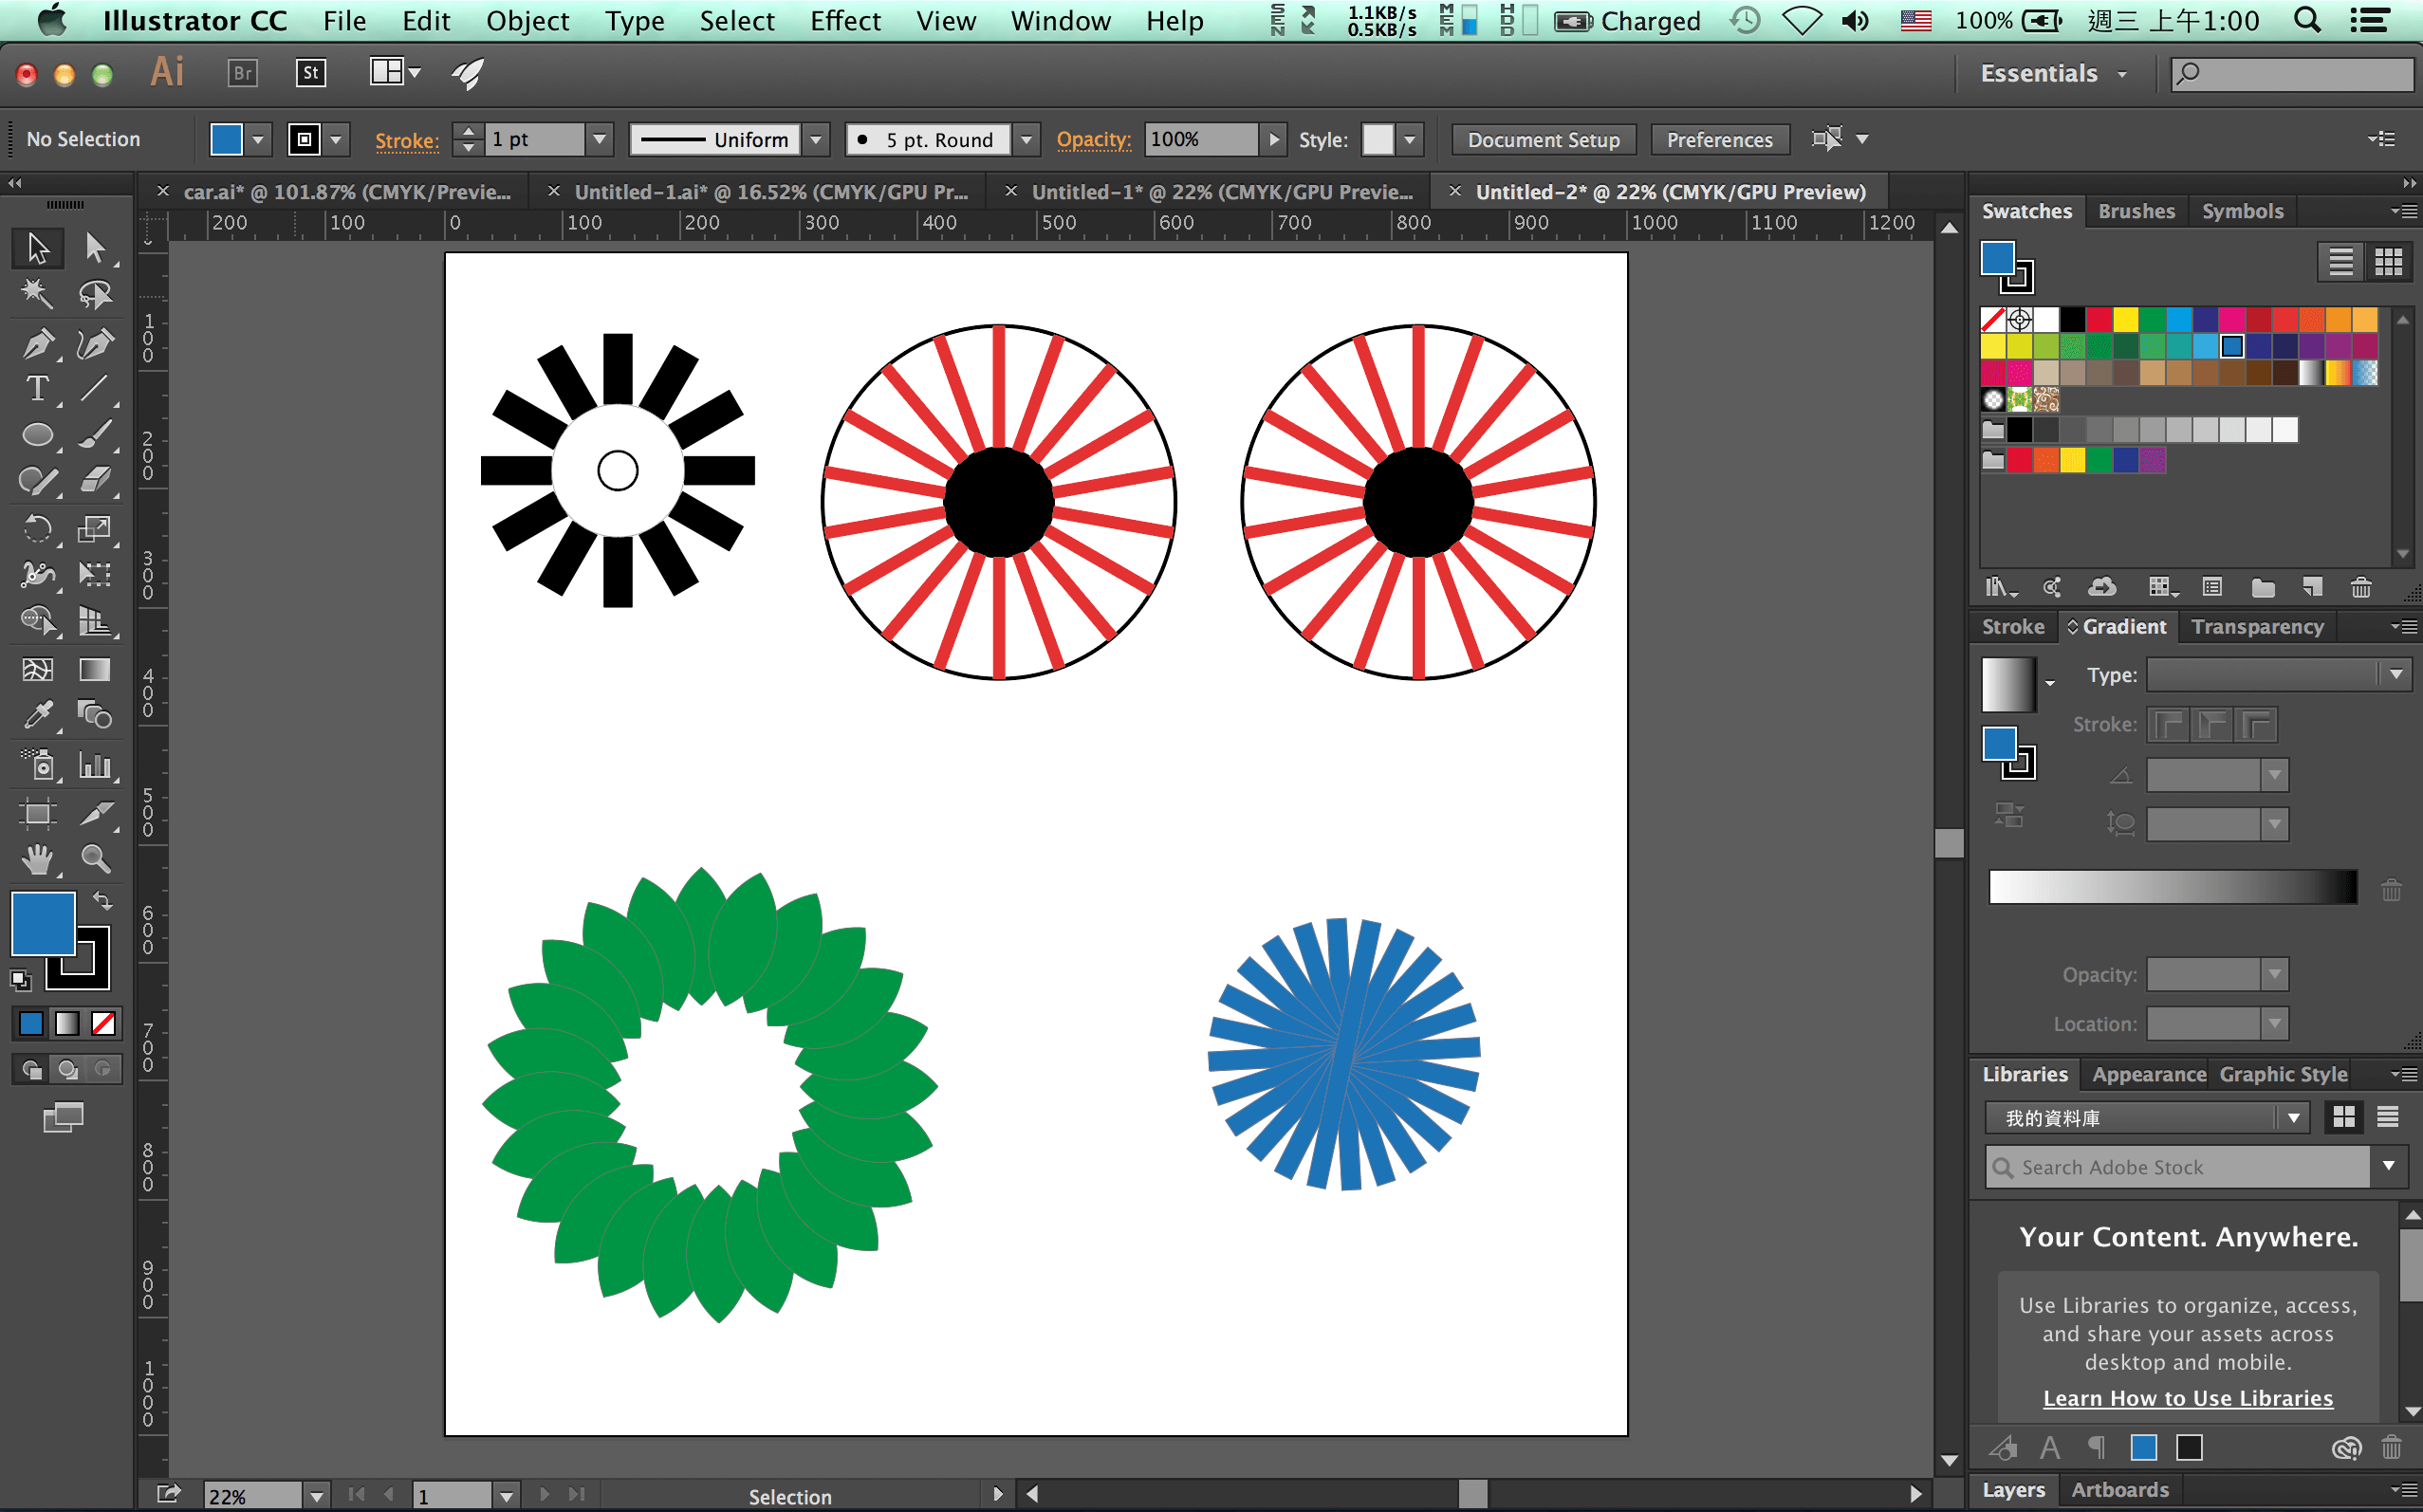Select the Eraser tool
Image resolution: width=2423 pixels, height=1512 pixels.
click(x=95, y=481)
